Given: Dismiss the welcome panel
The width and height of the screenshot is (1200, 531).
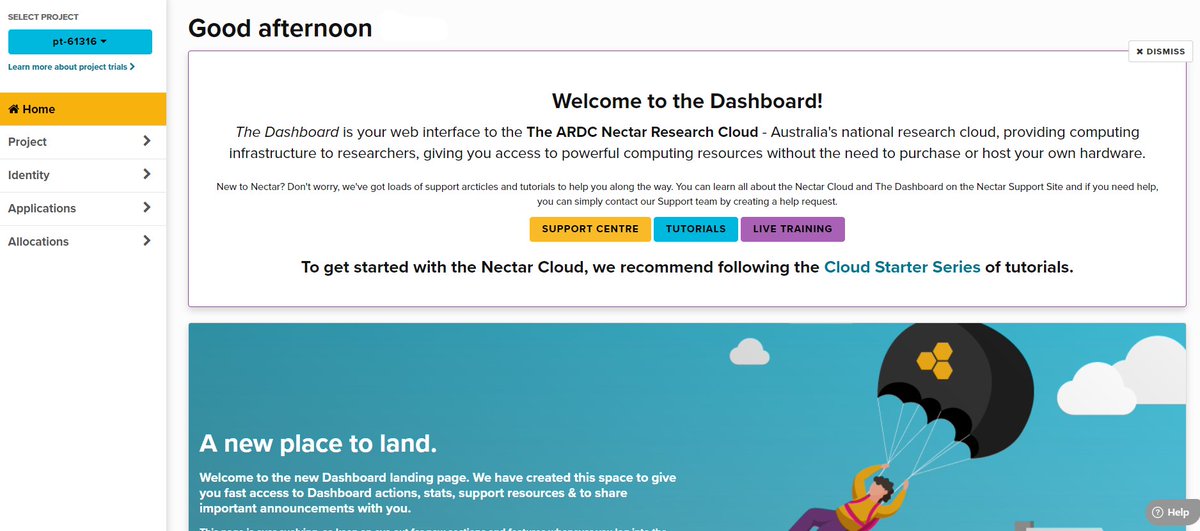Looking at the screenshot, I should pos(1160,51).
